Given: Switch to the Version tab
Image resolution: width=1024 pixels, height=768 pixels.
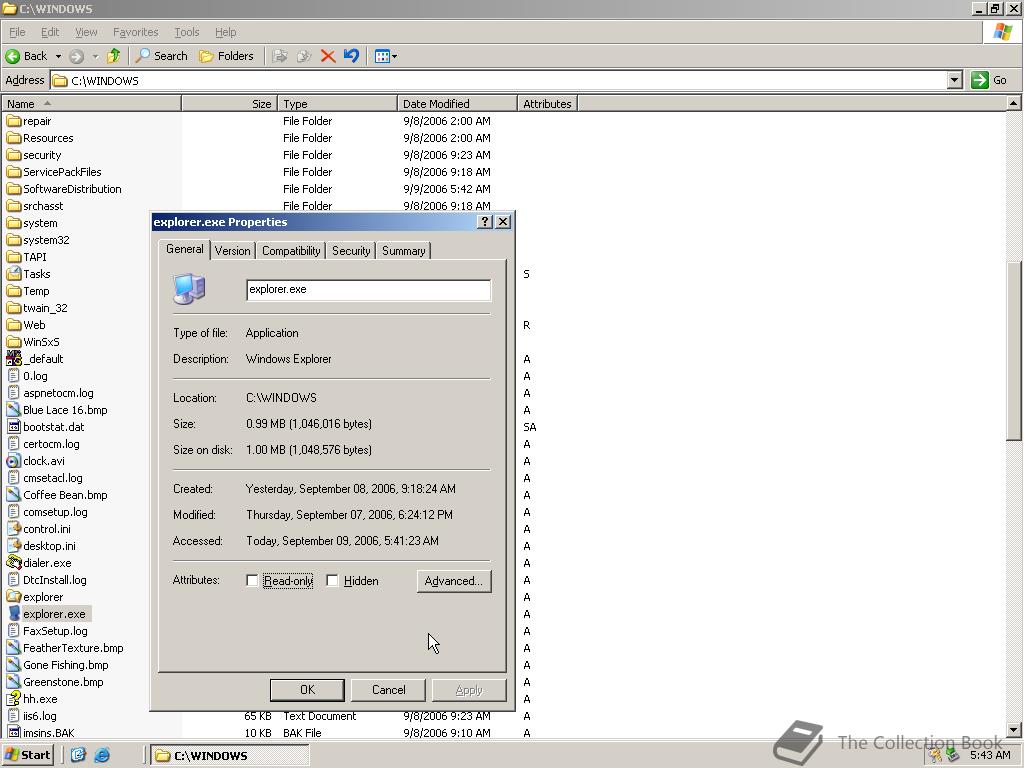Looking at the screenshot, I should [x=232, y=251].
